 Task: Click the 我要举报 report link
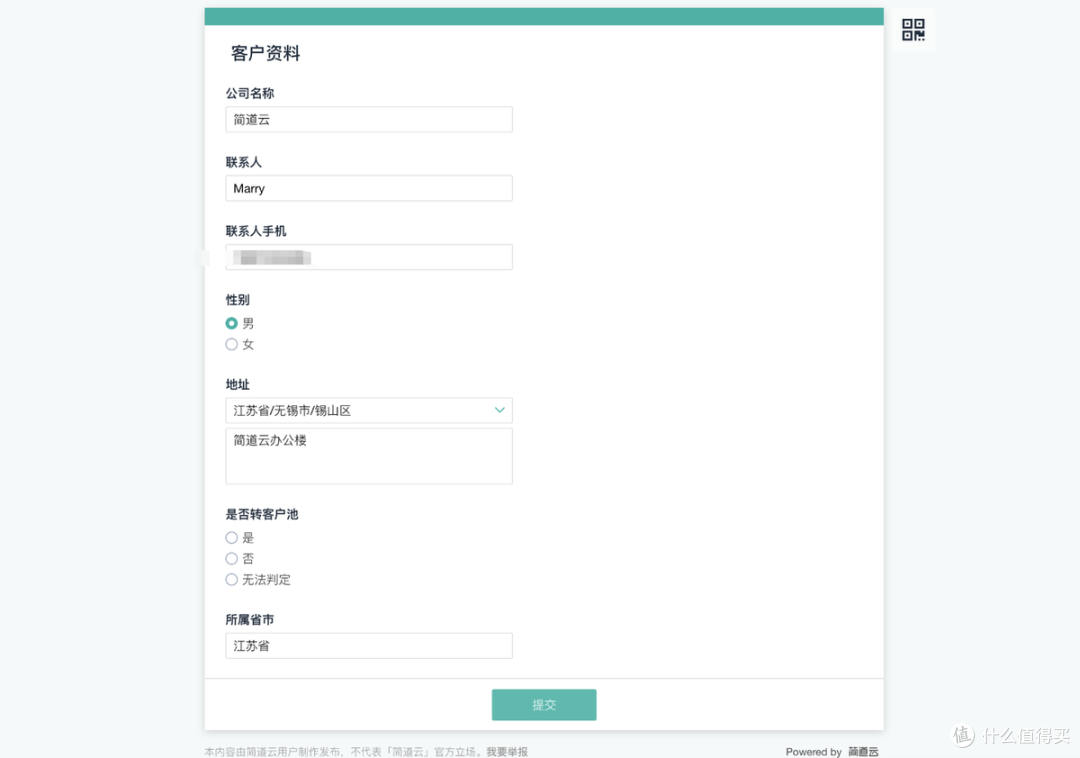click(x=508, y=751)
